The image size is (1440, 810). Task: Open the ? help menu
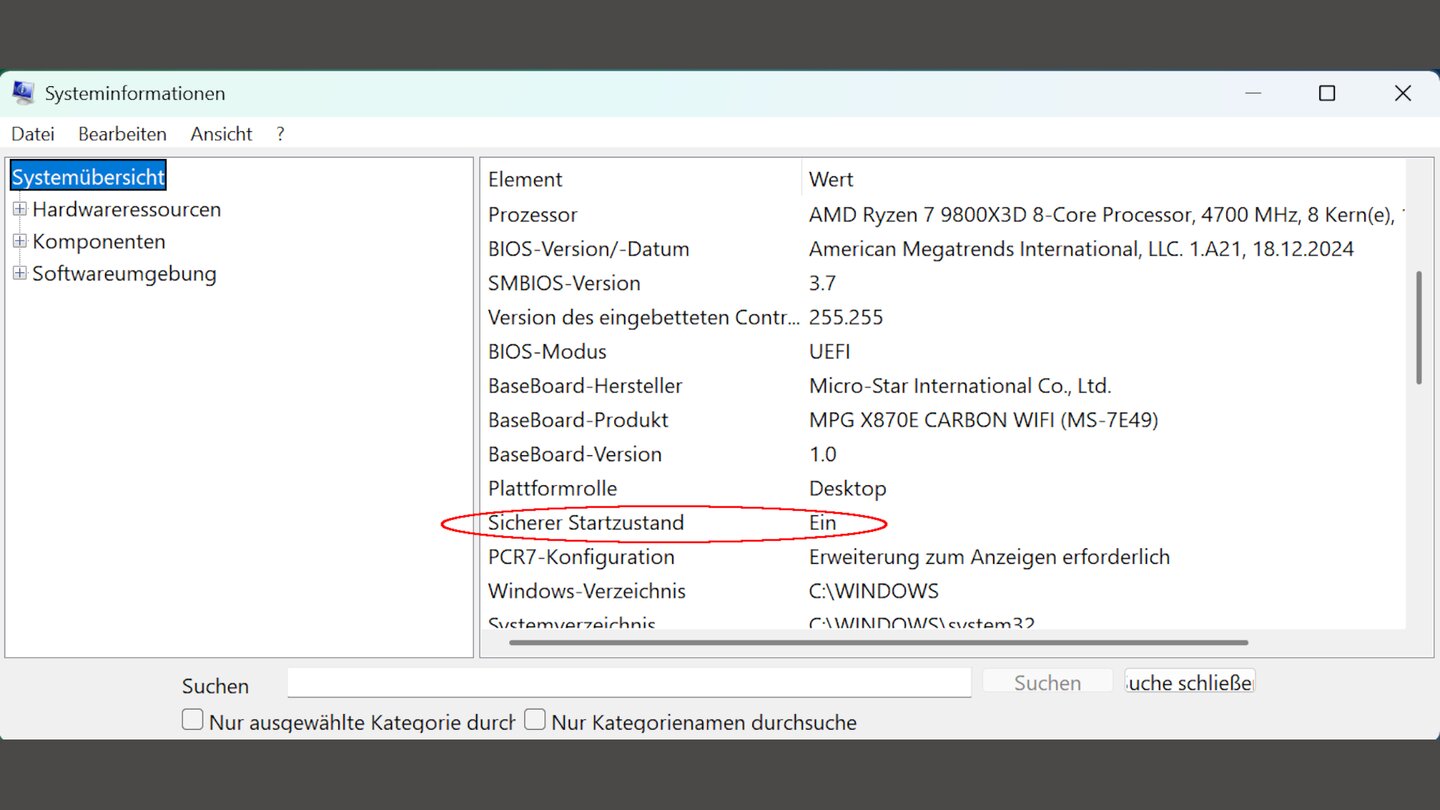click(280, 134)
